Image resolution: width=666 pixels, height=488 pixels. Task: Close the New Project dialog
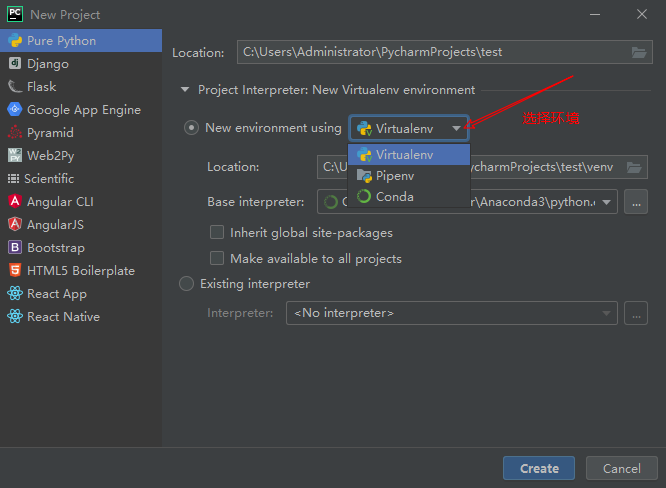click(x=642, y=14)
